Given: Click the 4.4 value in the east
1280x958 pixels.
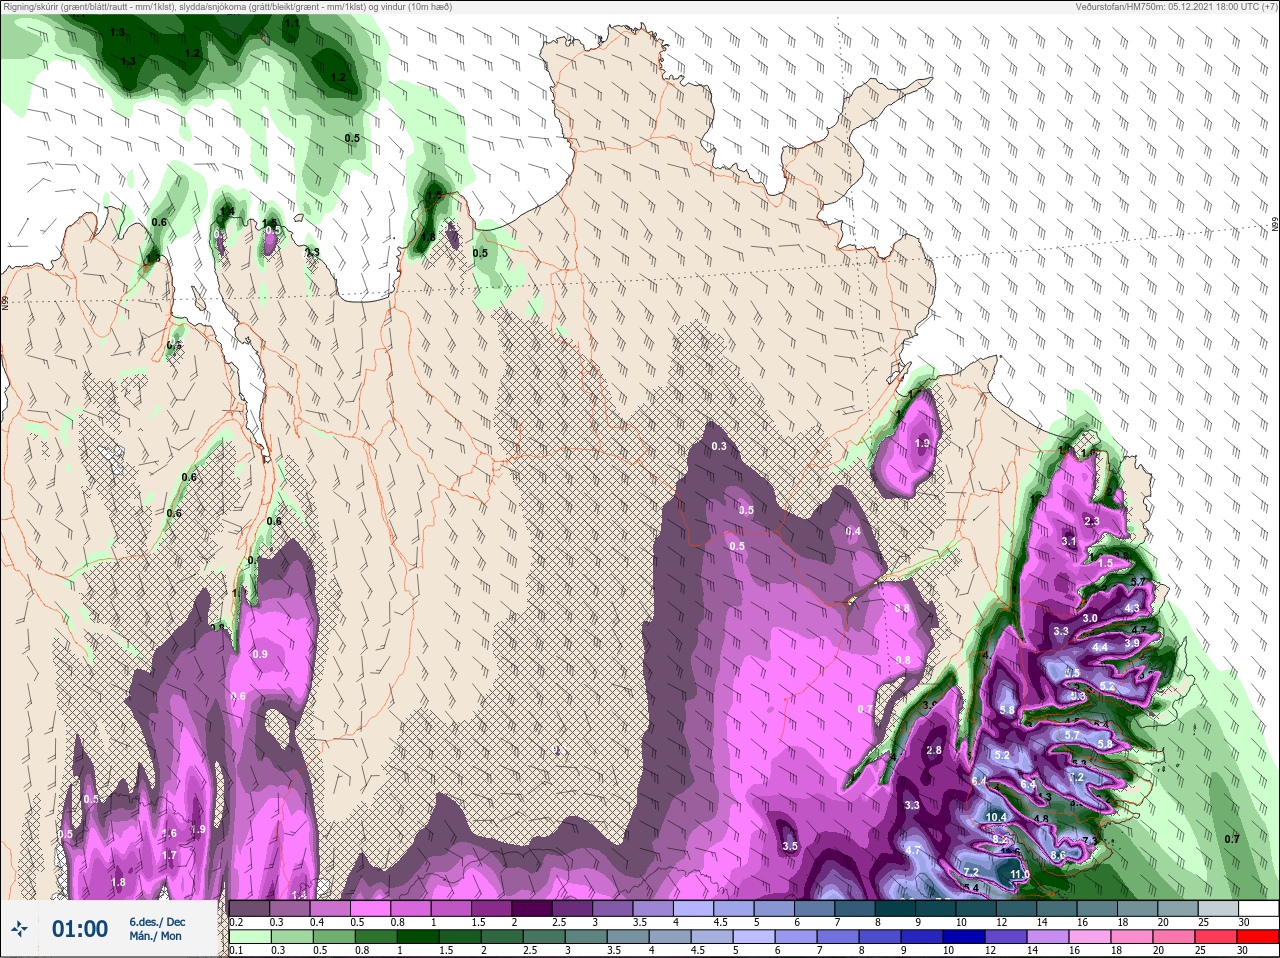Looking at the screenshot, I should [1100, 647].
